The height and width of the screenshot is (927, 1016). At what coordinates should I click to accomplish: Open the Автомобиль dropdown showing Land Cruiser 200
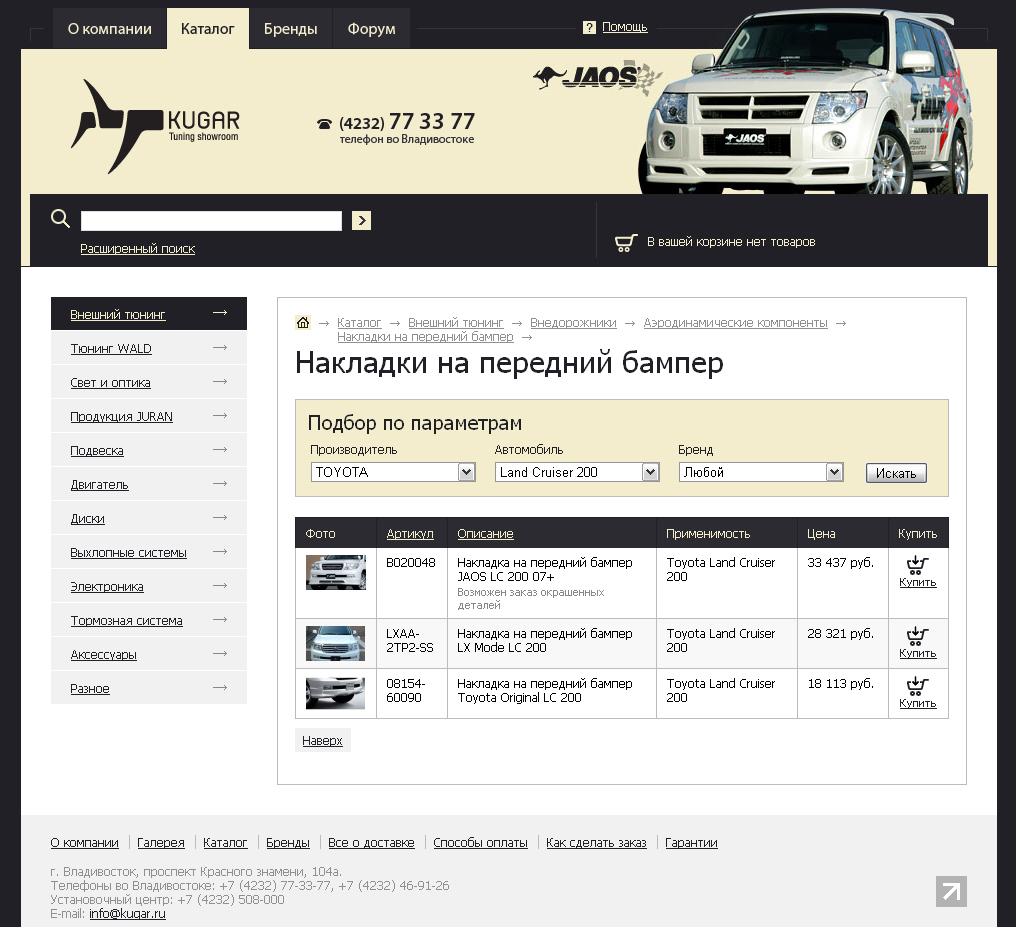(x=577, y=472)
